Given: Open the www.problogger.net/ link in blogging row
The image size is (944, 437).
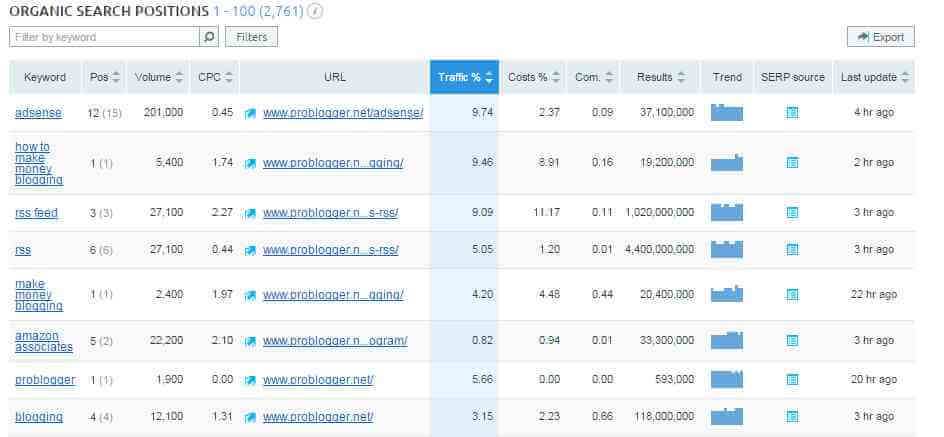Looking at the screenshot, I should (x=318, y=417).
